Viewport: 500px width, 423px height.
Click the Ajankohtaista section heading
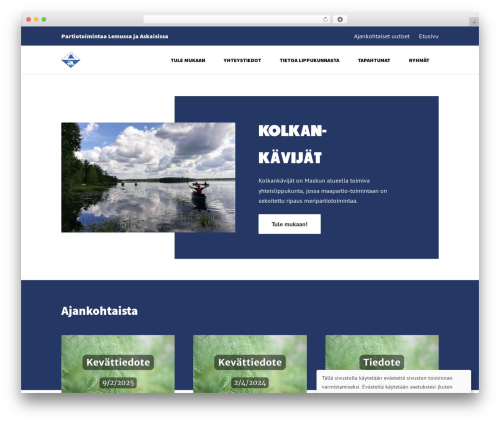coord(99,311)
